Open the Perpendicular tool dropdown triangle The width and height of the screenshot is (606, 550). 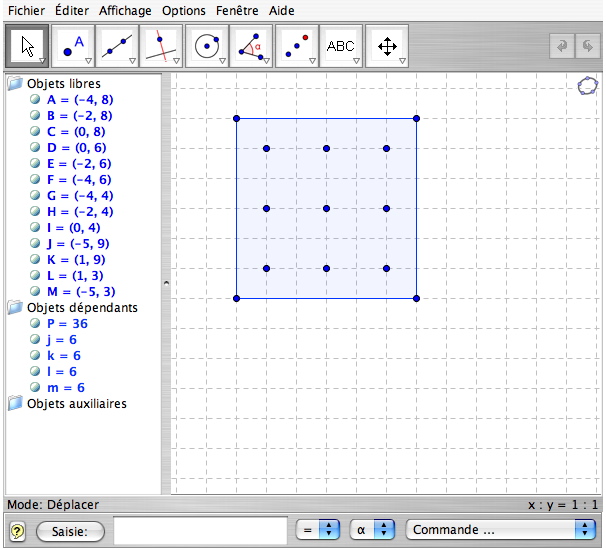(177, 61)
